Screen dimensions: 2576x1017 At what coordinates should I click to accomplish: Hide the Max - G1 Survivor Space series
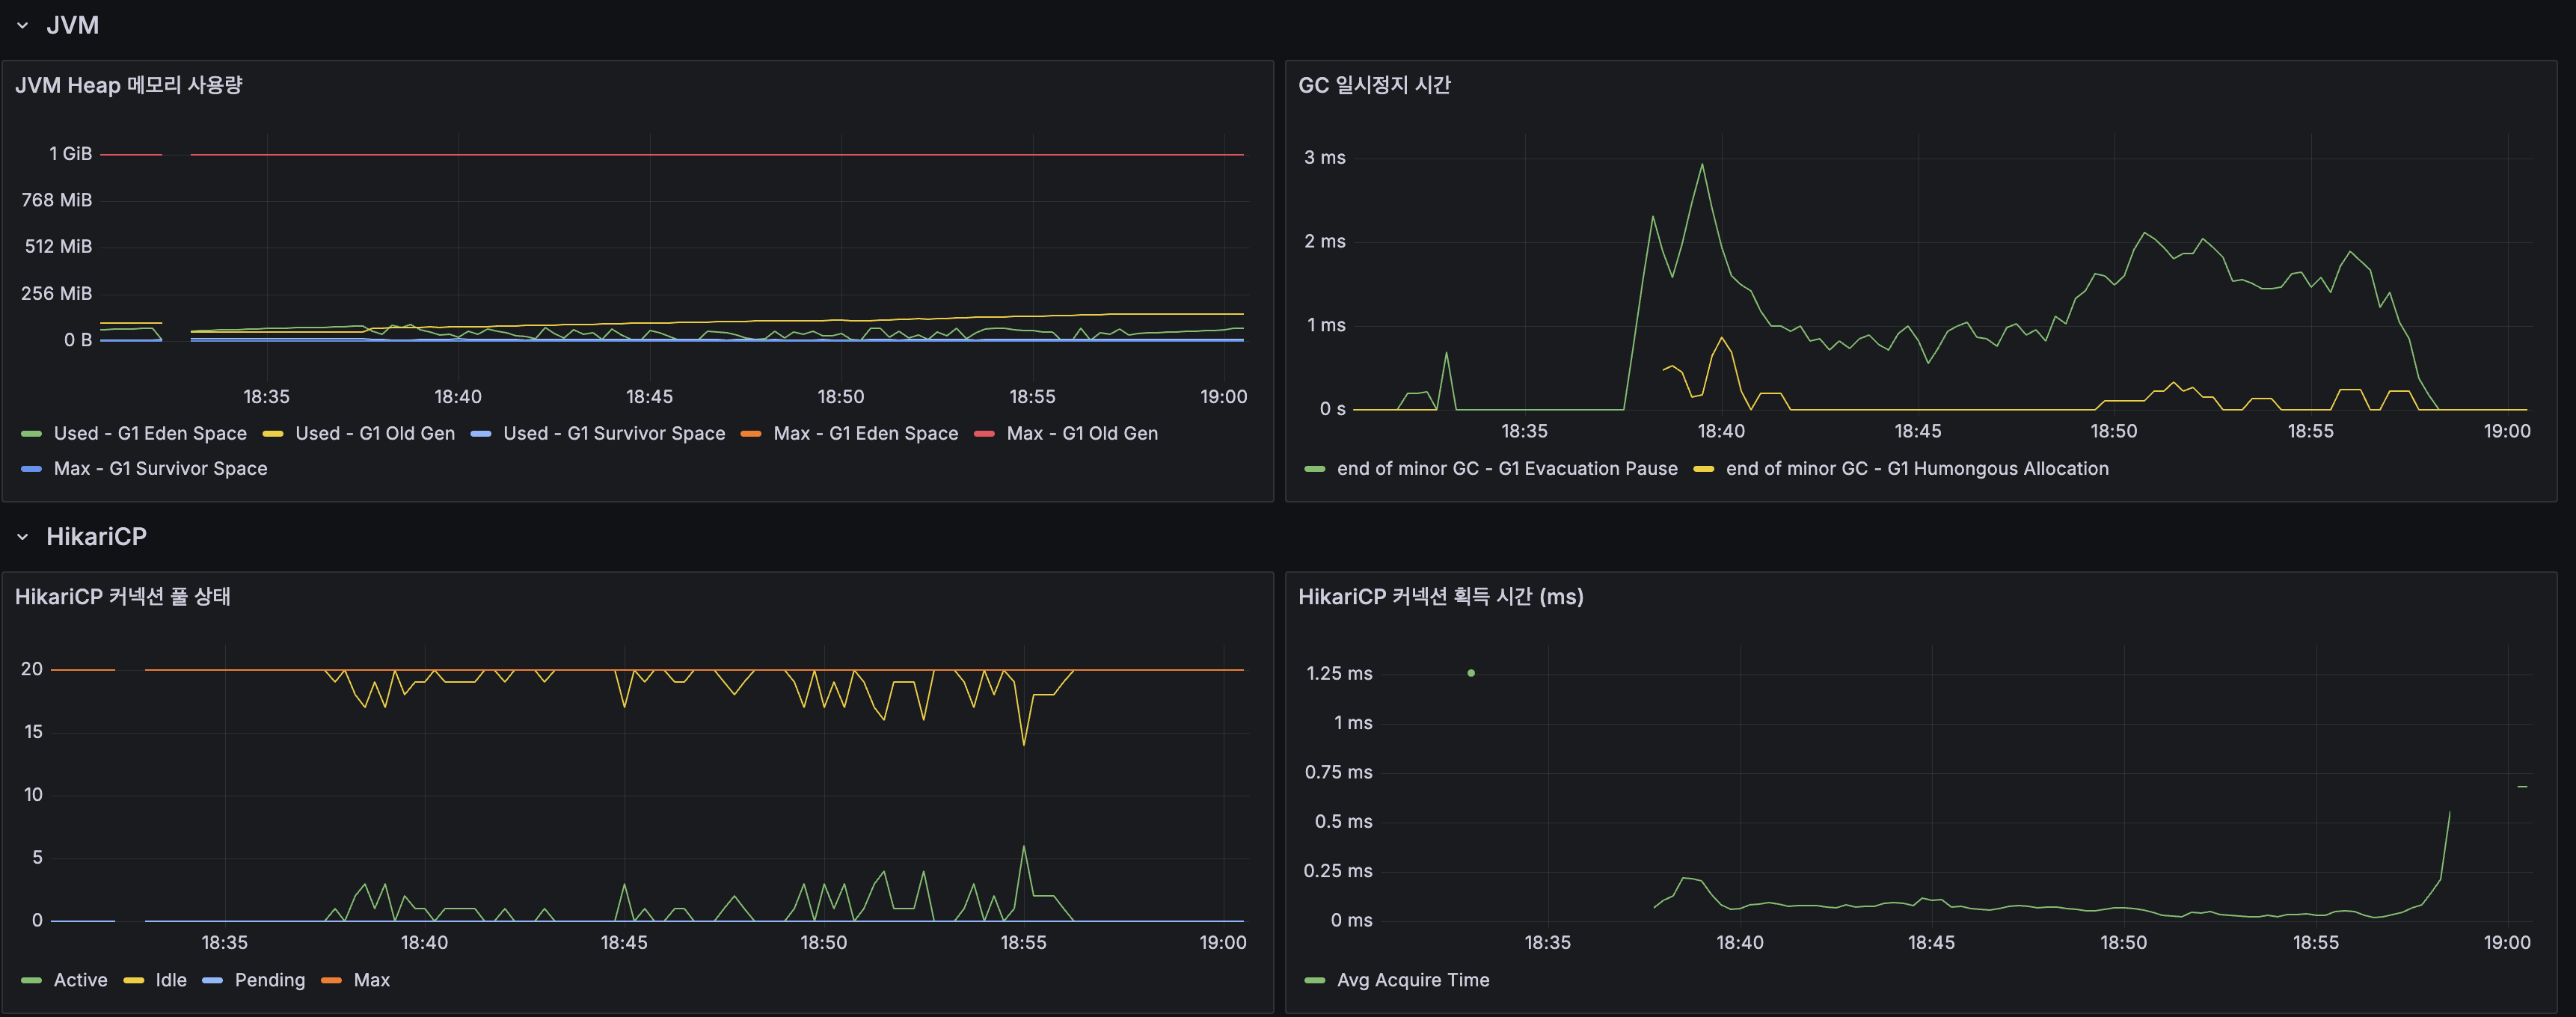(160, 468)
